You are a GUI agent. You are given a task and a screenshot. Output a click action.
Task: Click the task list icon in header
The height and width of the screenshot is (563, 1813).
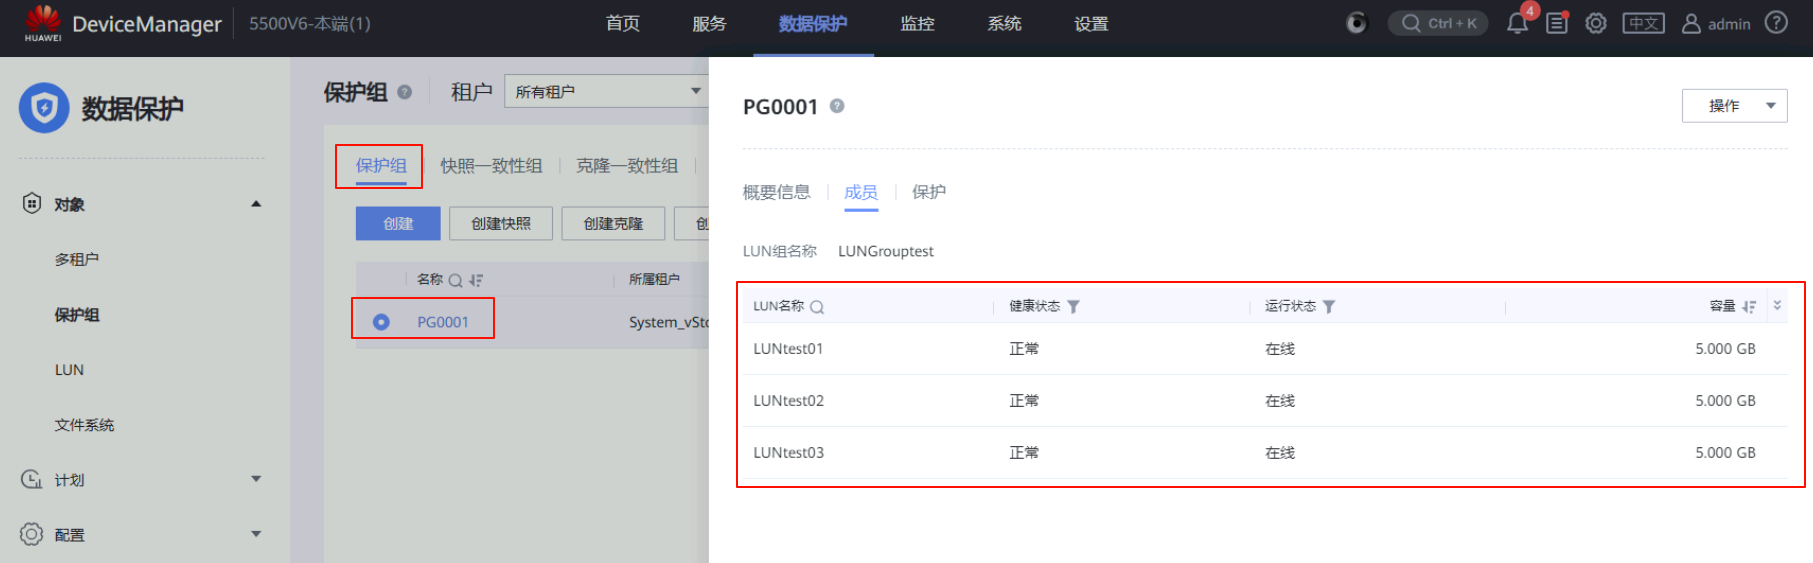[1557, 24]
